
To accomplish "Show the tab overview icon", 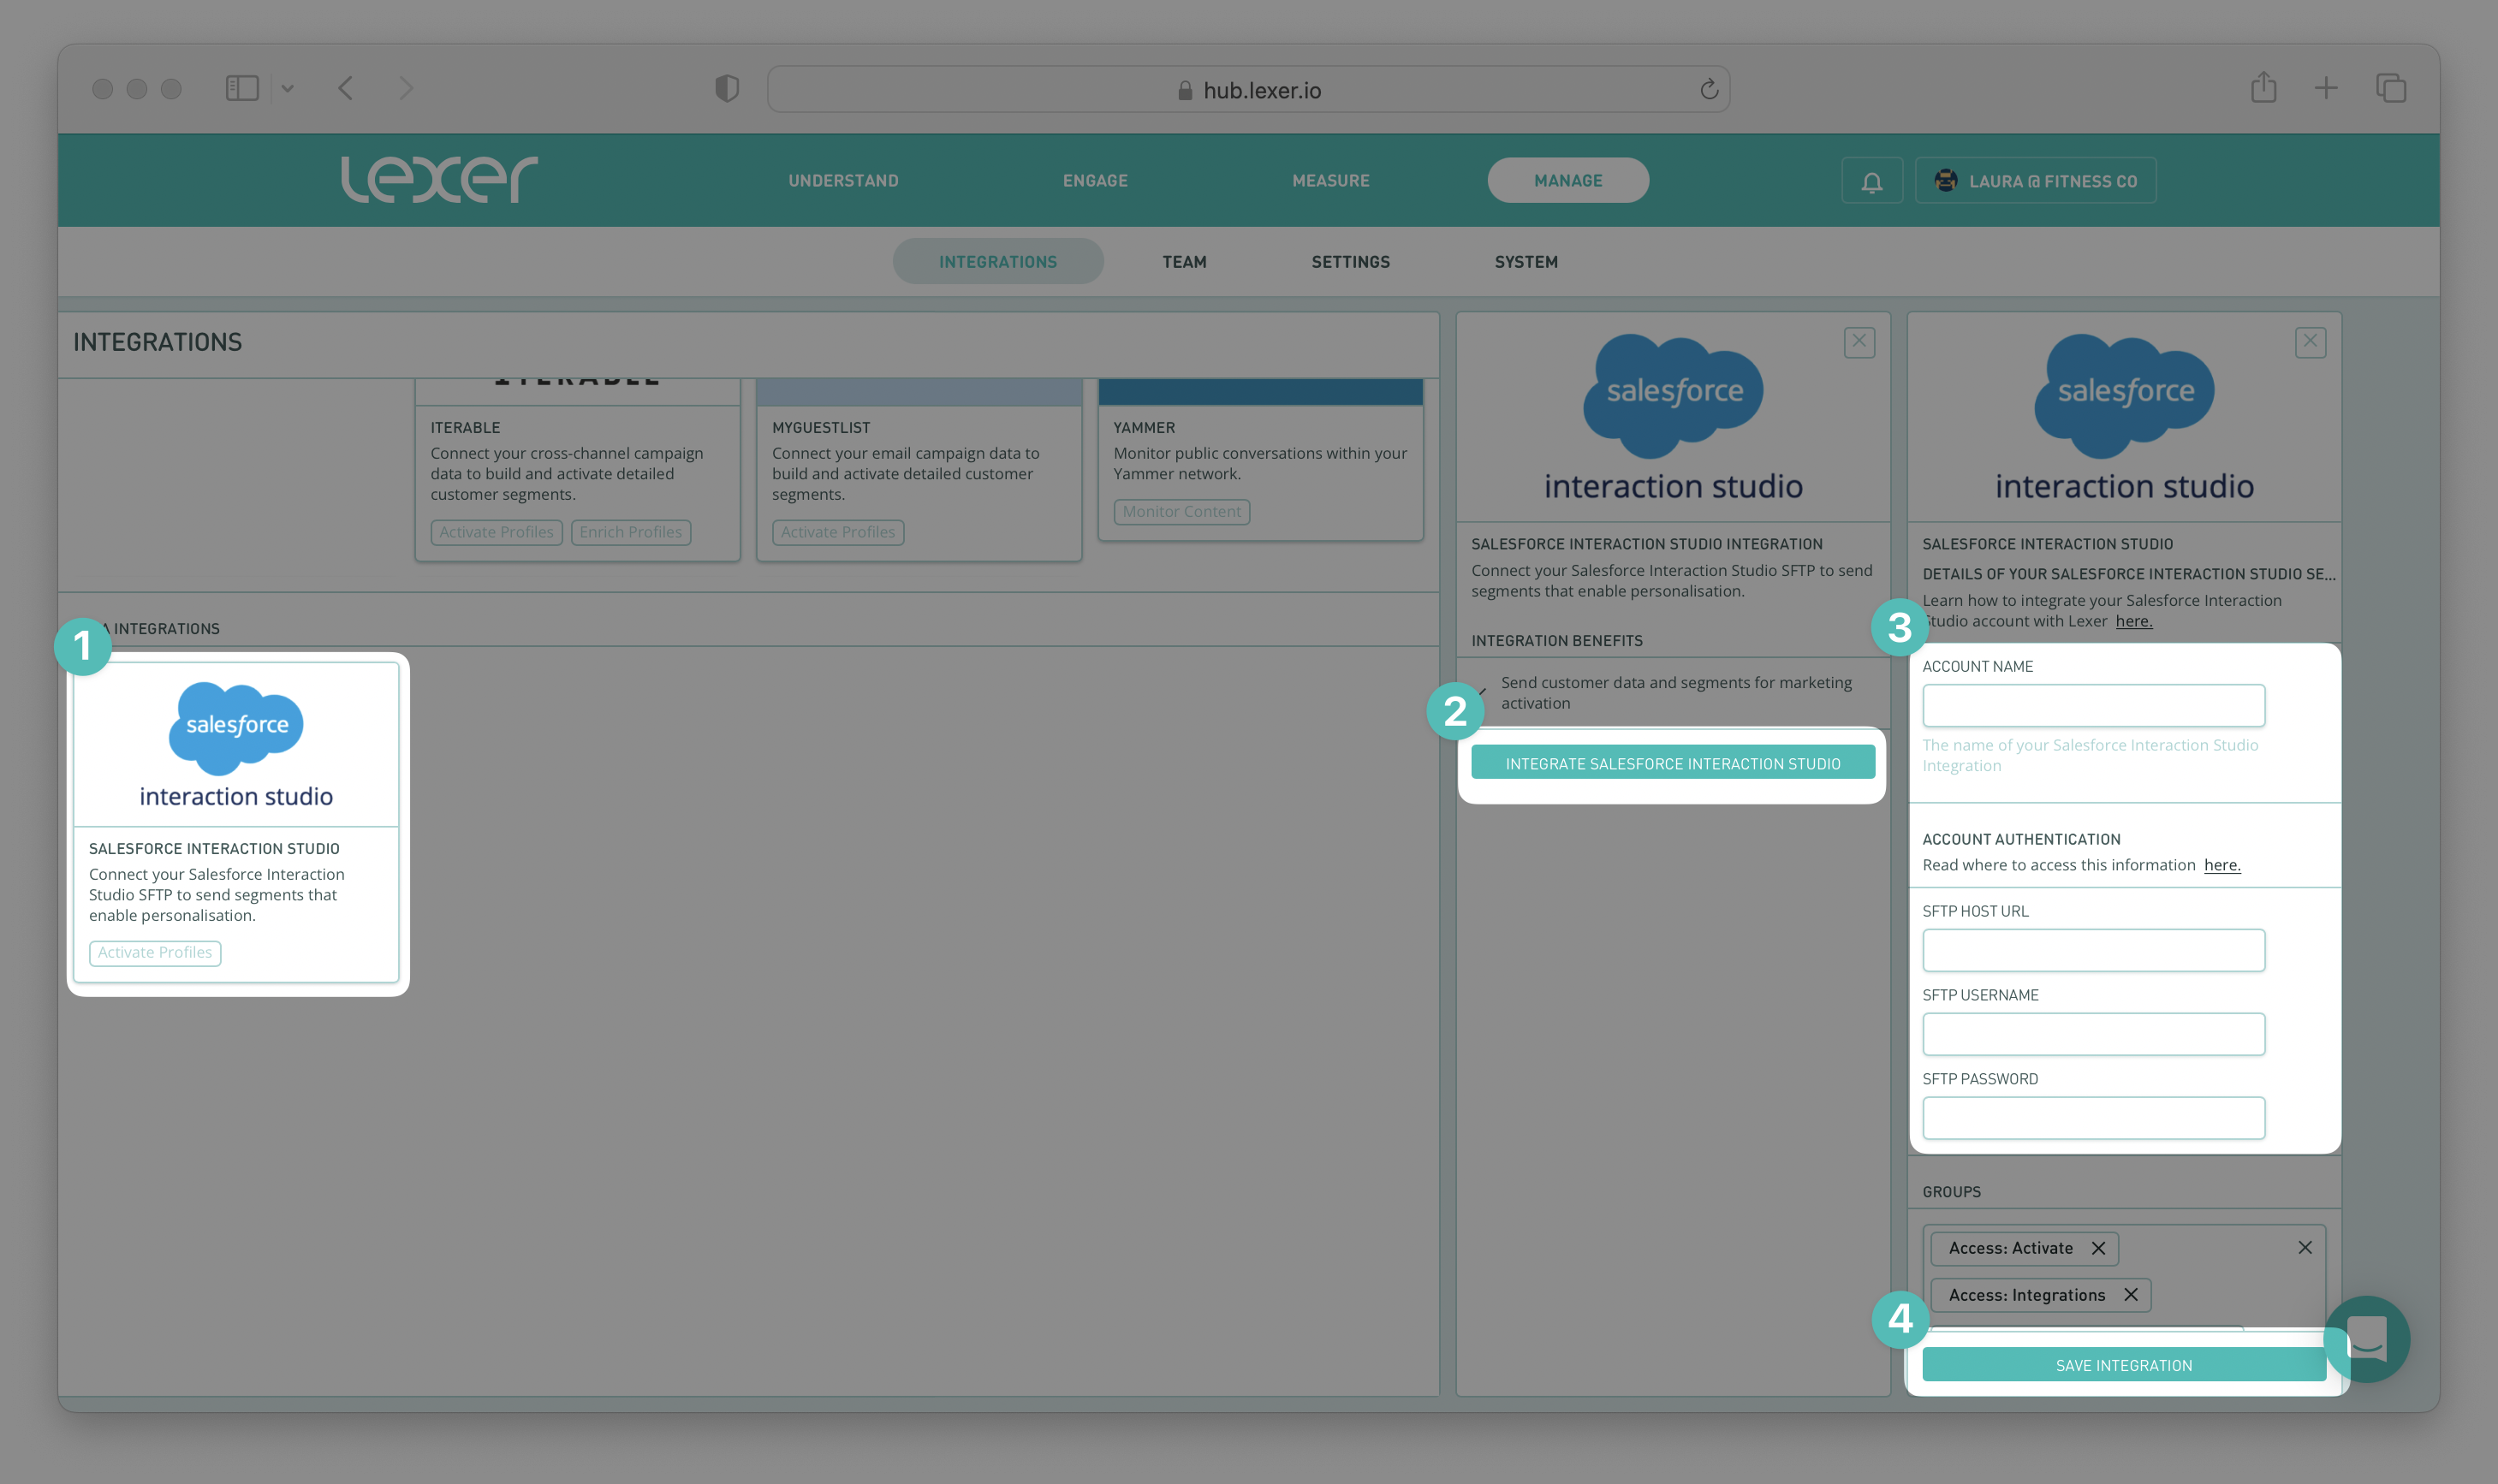I will click(2391, 88).
